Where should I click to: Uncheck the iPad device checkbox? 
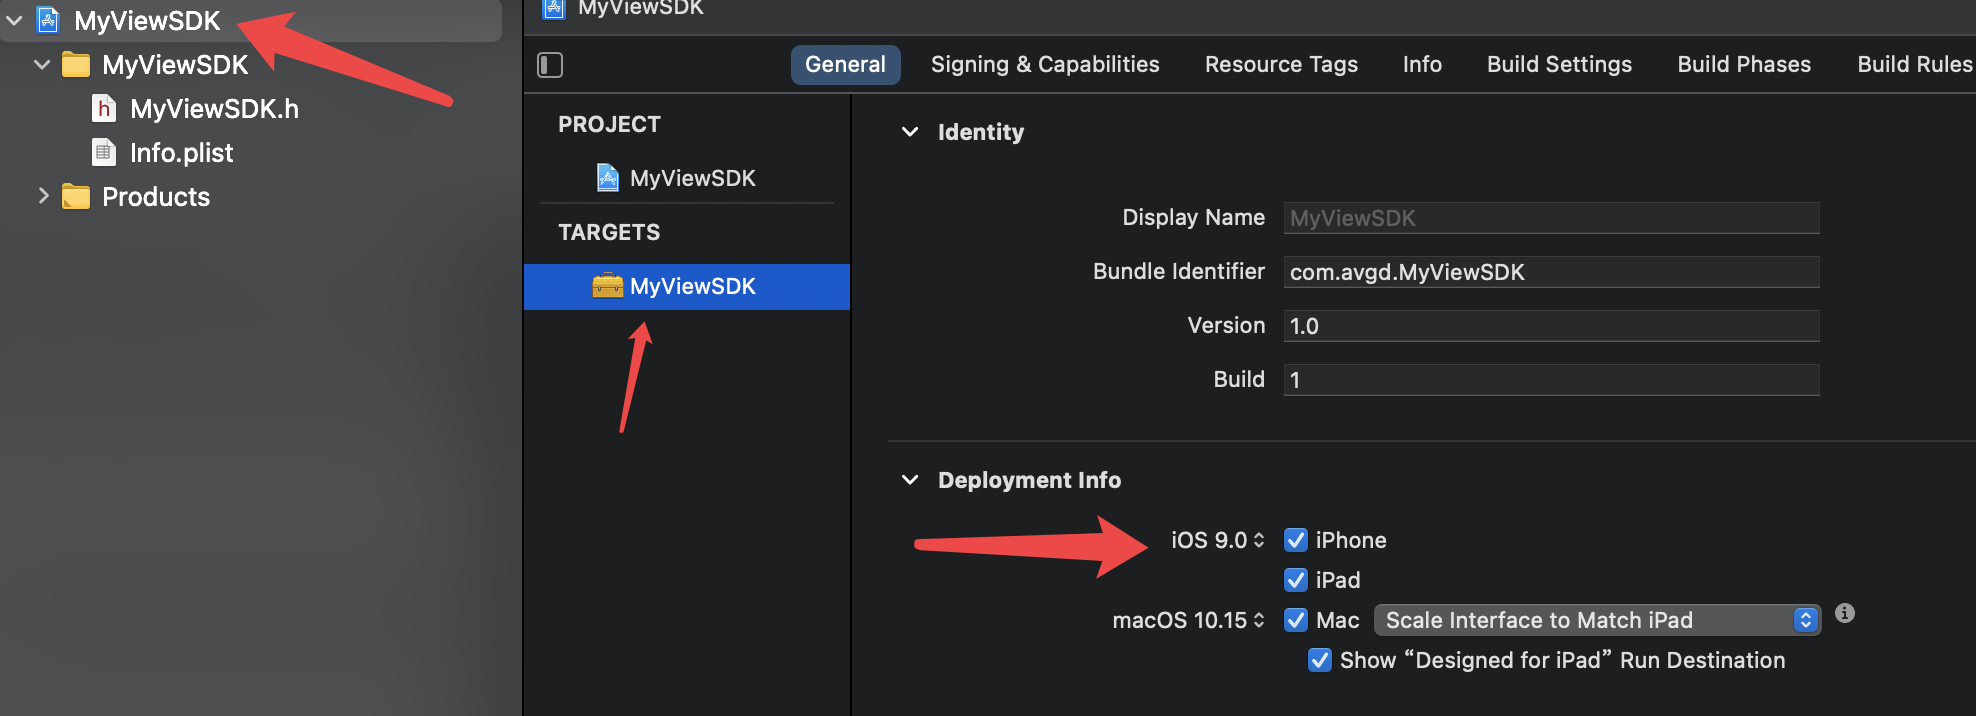(1296, 580)
